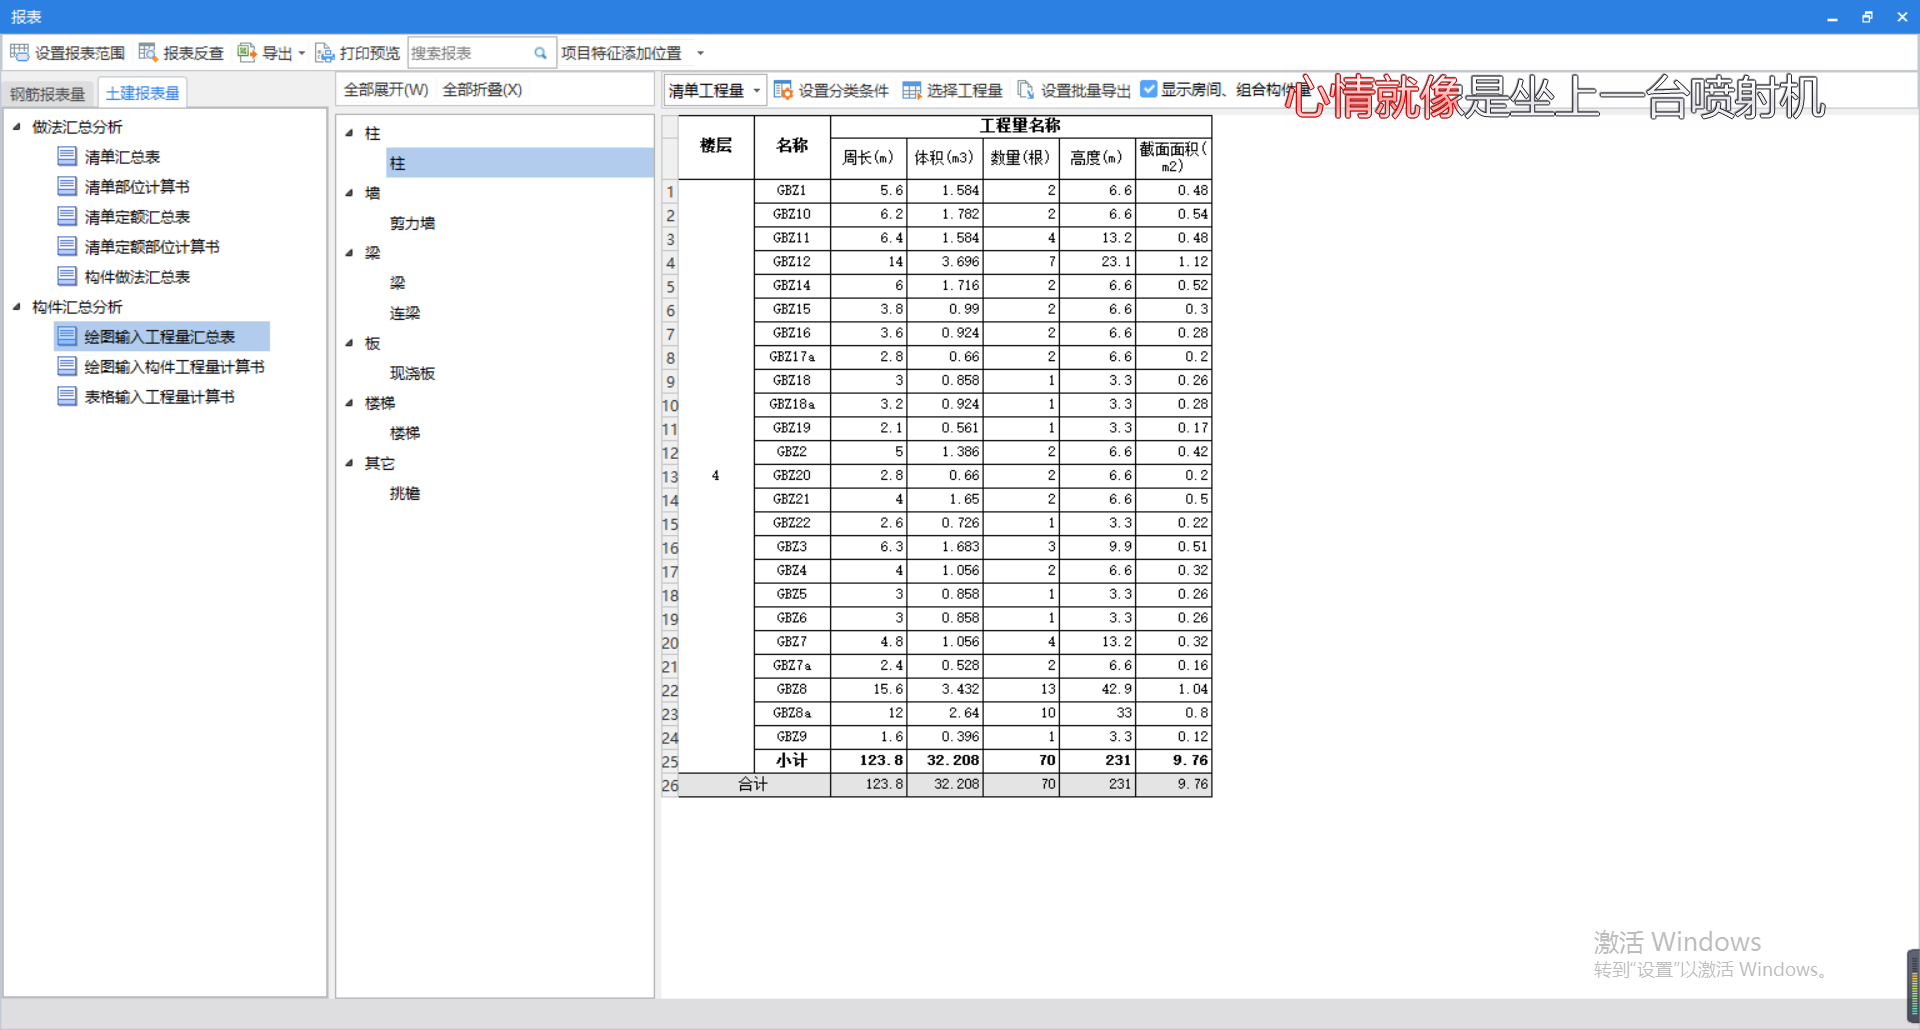Collapse the 柱 category node

[349, 133]
